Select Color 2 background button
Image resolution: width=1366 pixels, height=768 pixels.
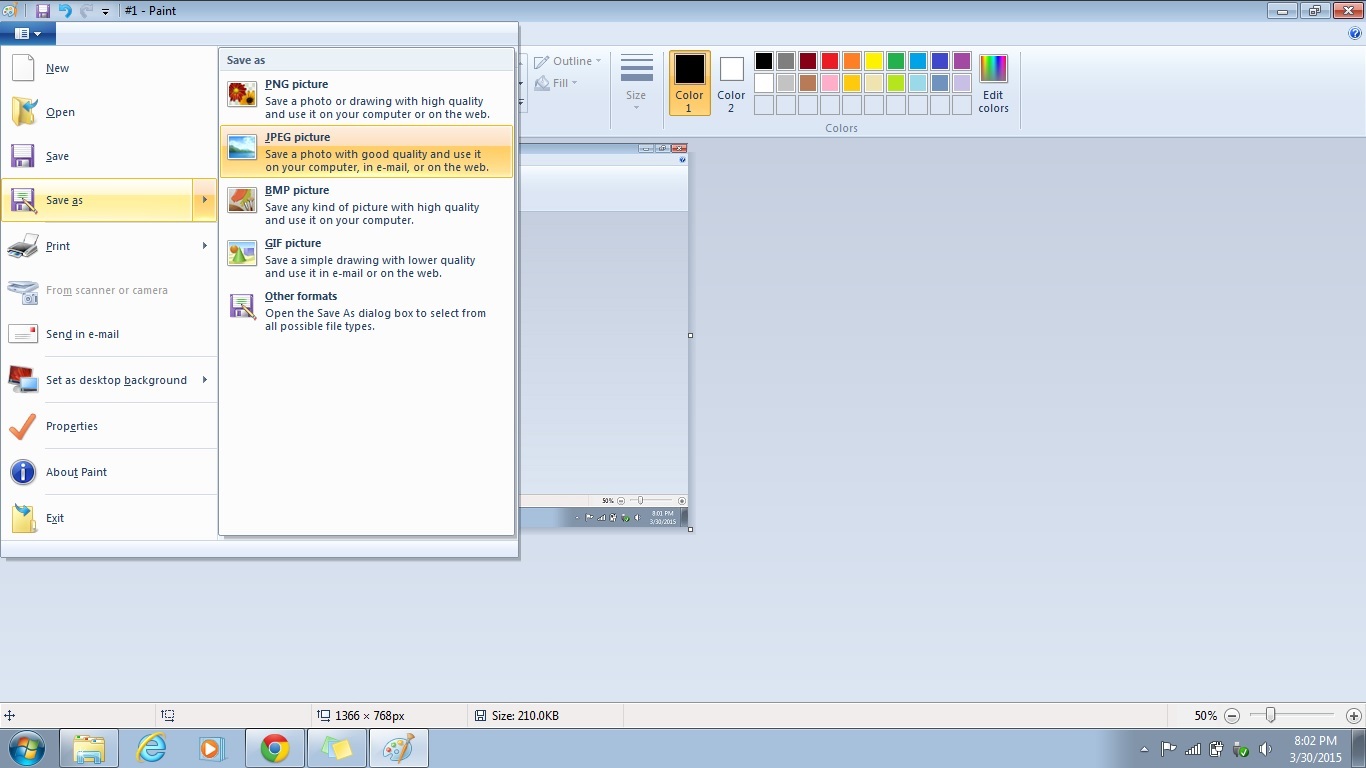click(731, 83)
